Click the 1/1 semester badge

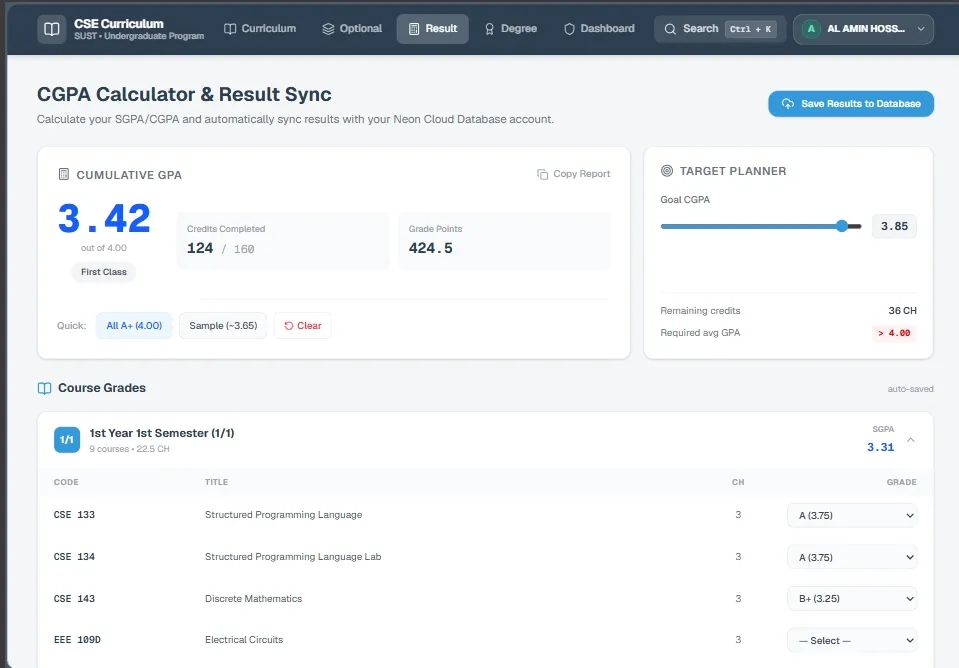click(x=67, y=440)
